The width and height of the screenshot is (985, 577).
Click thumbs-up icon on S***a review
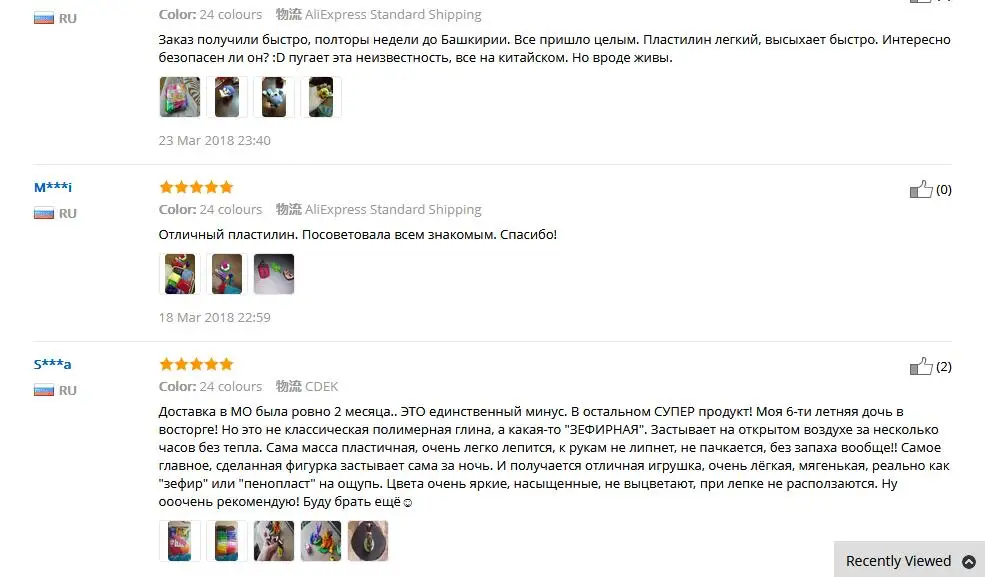tap(921, 366)
